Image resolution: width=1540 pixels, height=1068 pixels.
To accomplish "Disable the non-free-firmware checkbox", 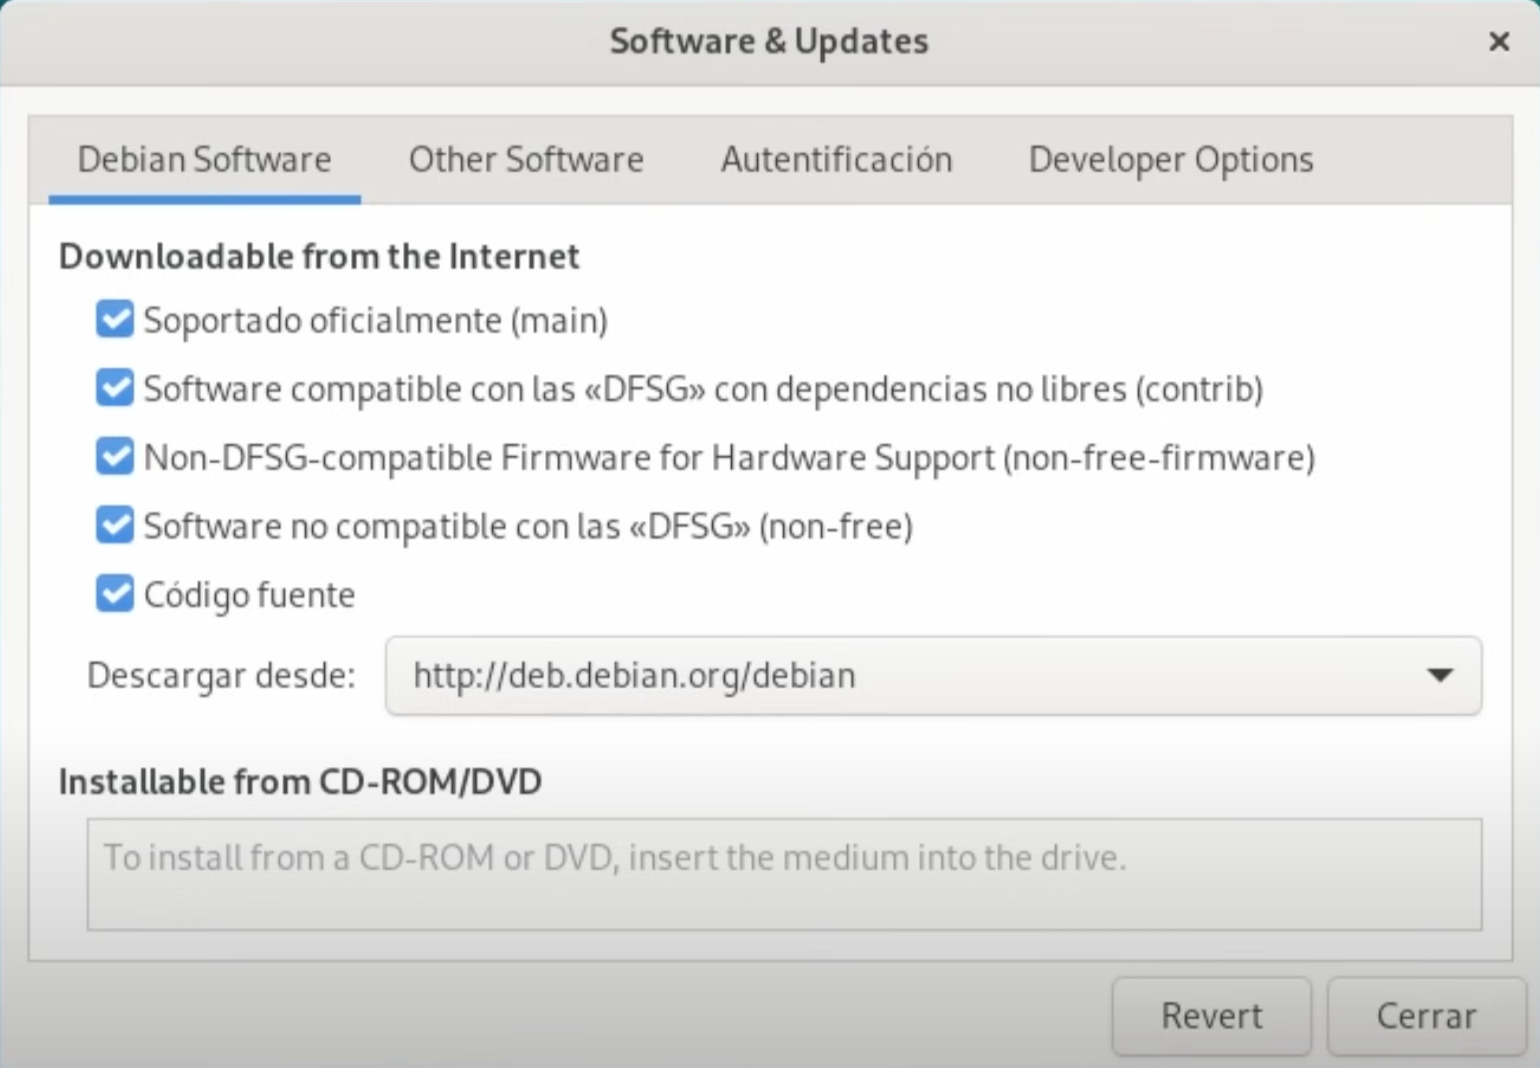I will [x=115, y=457].
